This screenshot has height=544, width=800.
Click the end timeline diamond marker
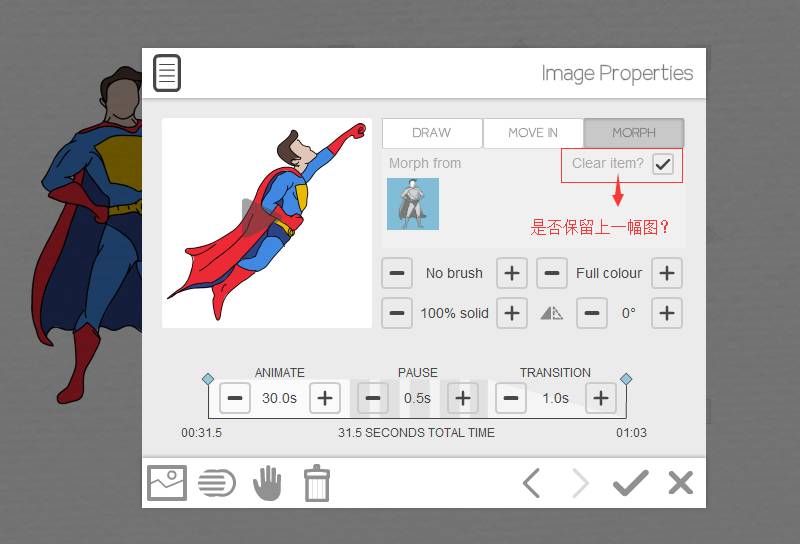626,379
